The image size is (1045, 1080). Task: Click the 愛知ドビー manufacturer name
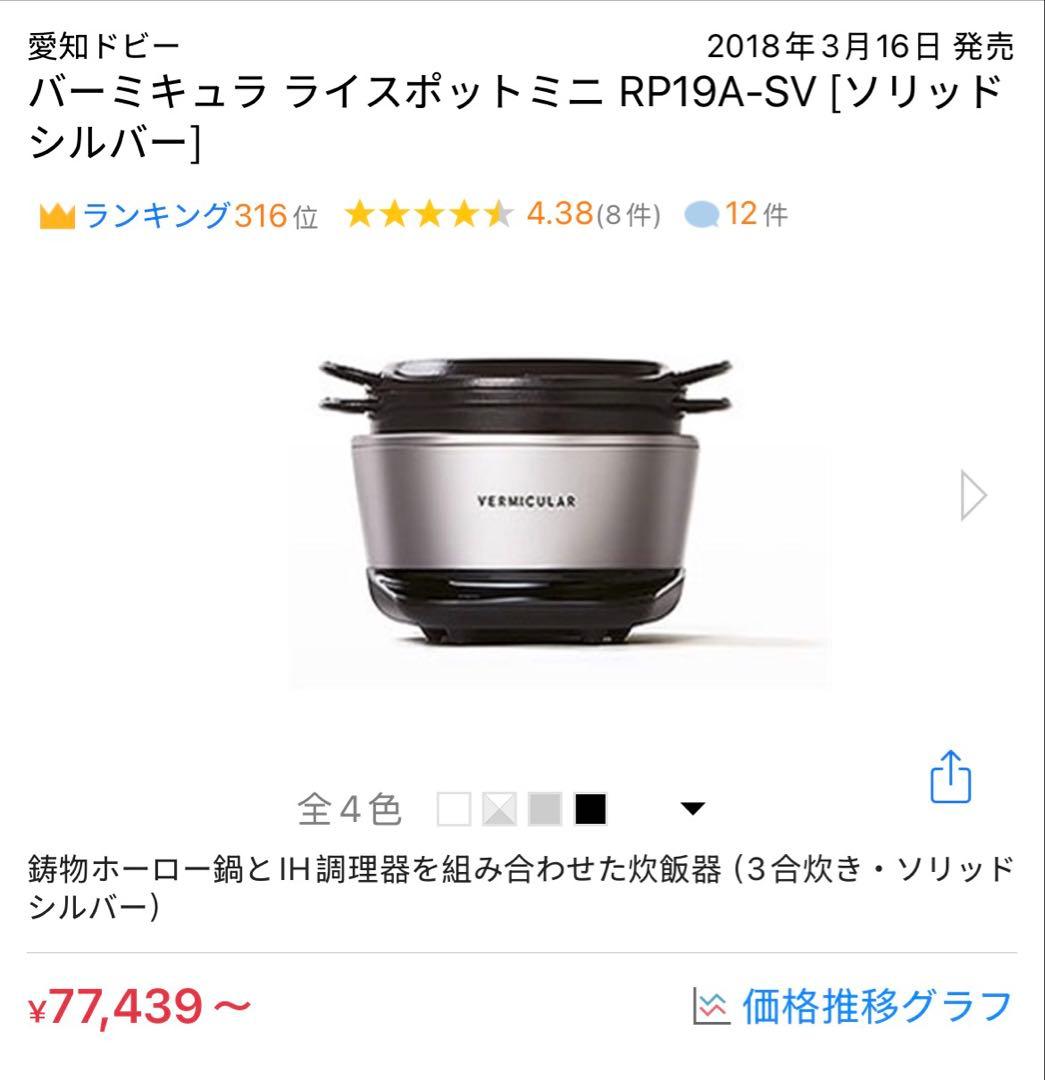[x=103, y=48]
